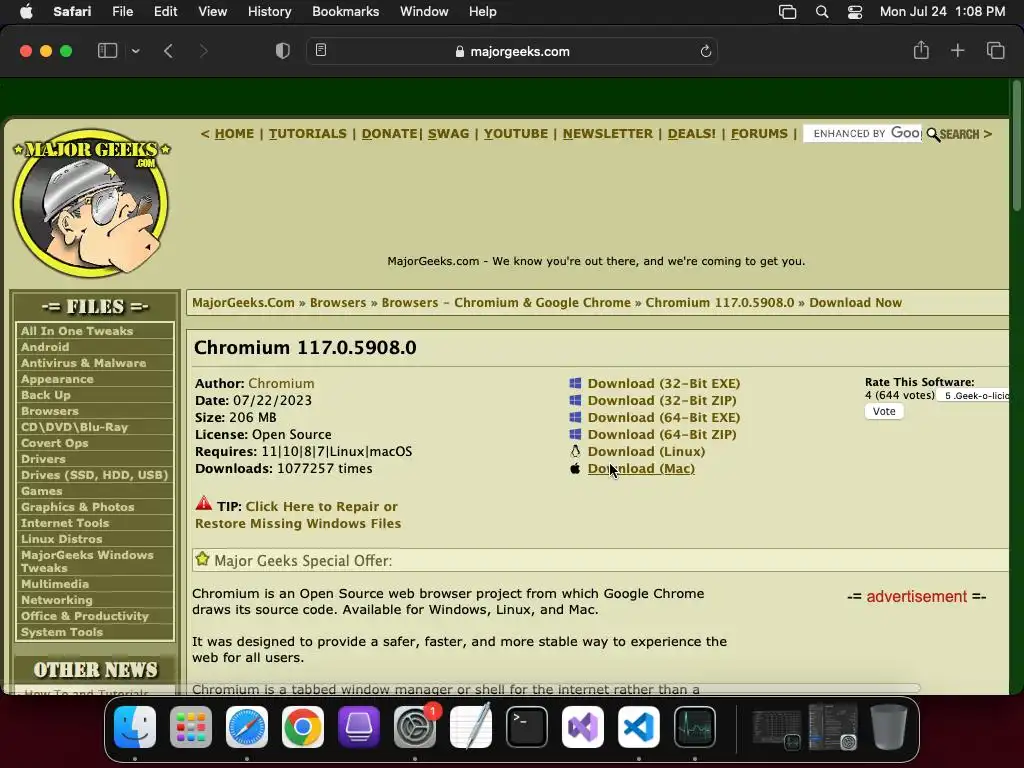Viewport: 1024px width, 768px height.
Task: Reload the page with the refresh icon
Action: (x=705, y=51)
